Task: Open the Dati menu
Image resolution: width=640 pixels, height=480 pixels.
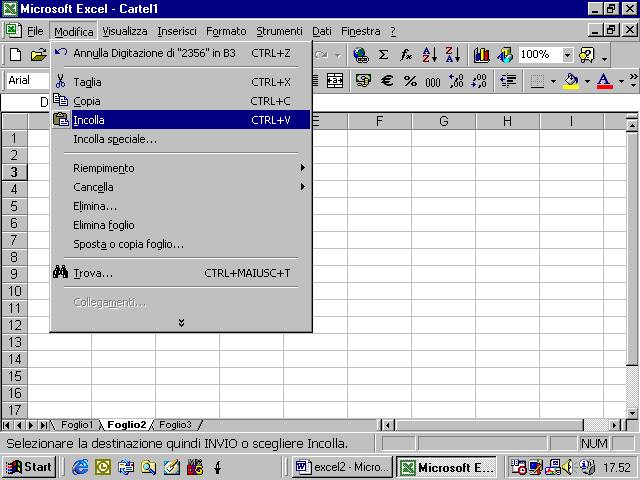Action: tap(322, 31)
